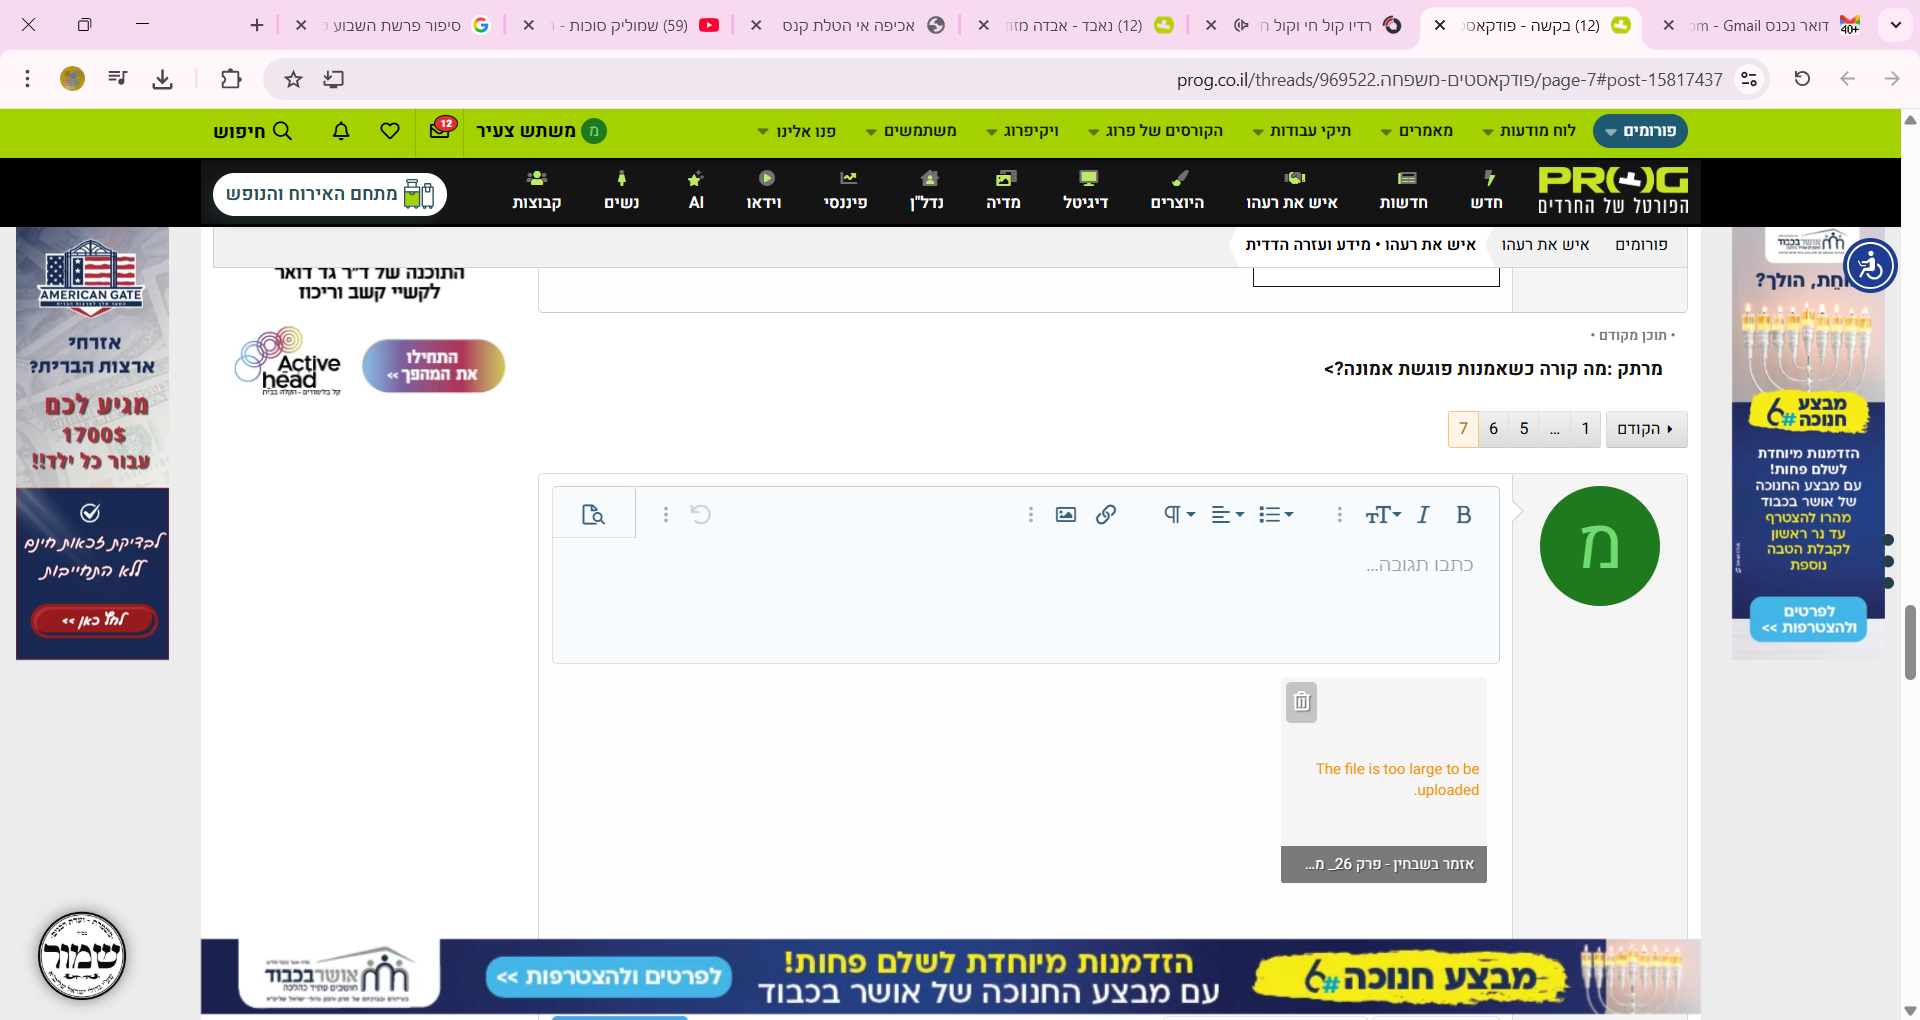Go to the 'וידאו' video section
Screen dimensions: 1920x1020
tap(764, 191)
